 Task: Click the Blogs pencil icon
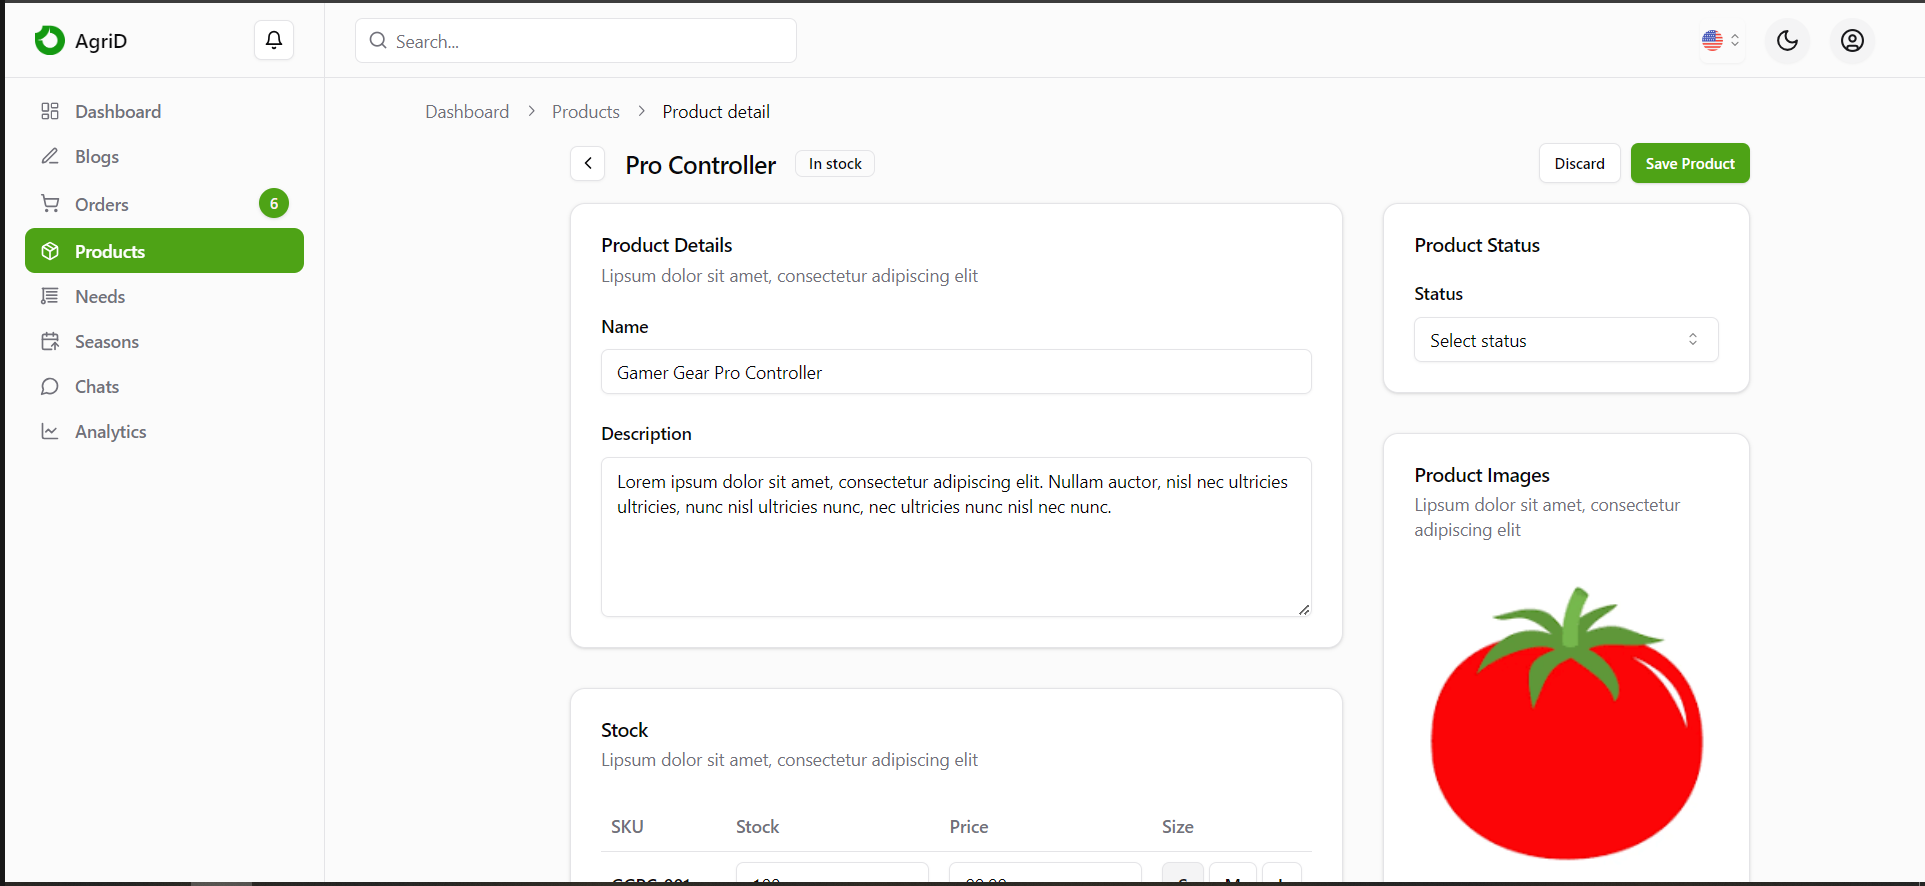50,156
